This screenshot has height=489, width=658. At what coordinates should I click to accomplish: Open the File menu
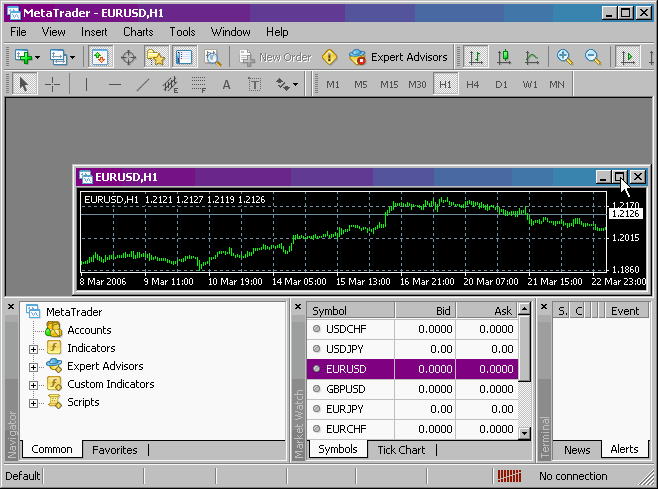pos(18,32)
